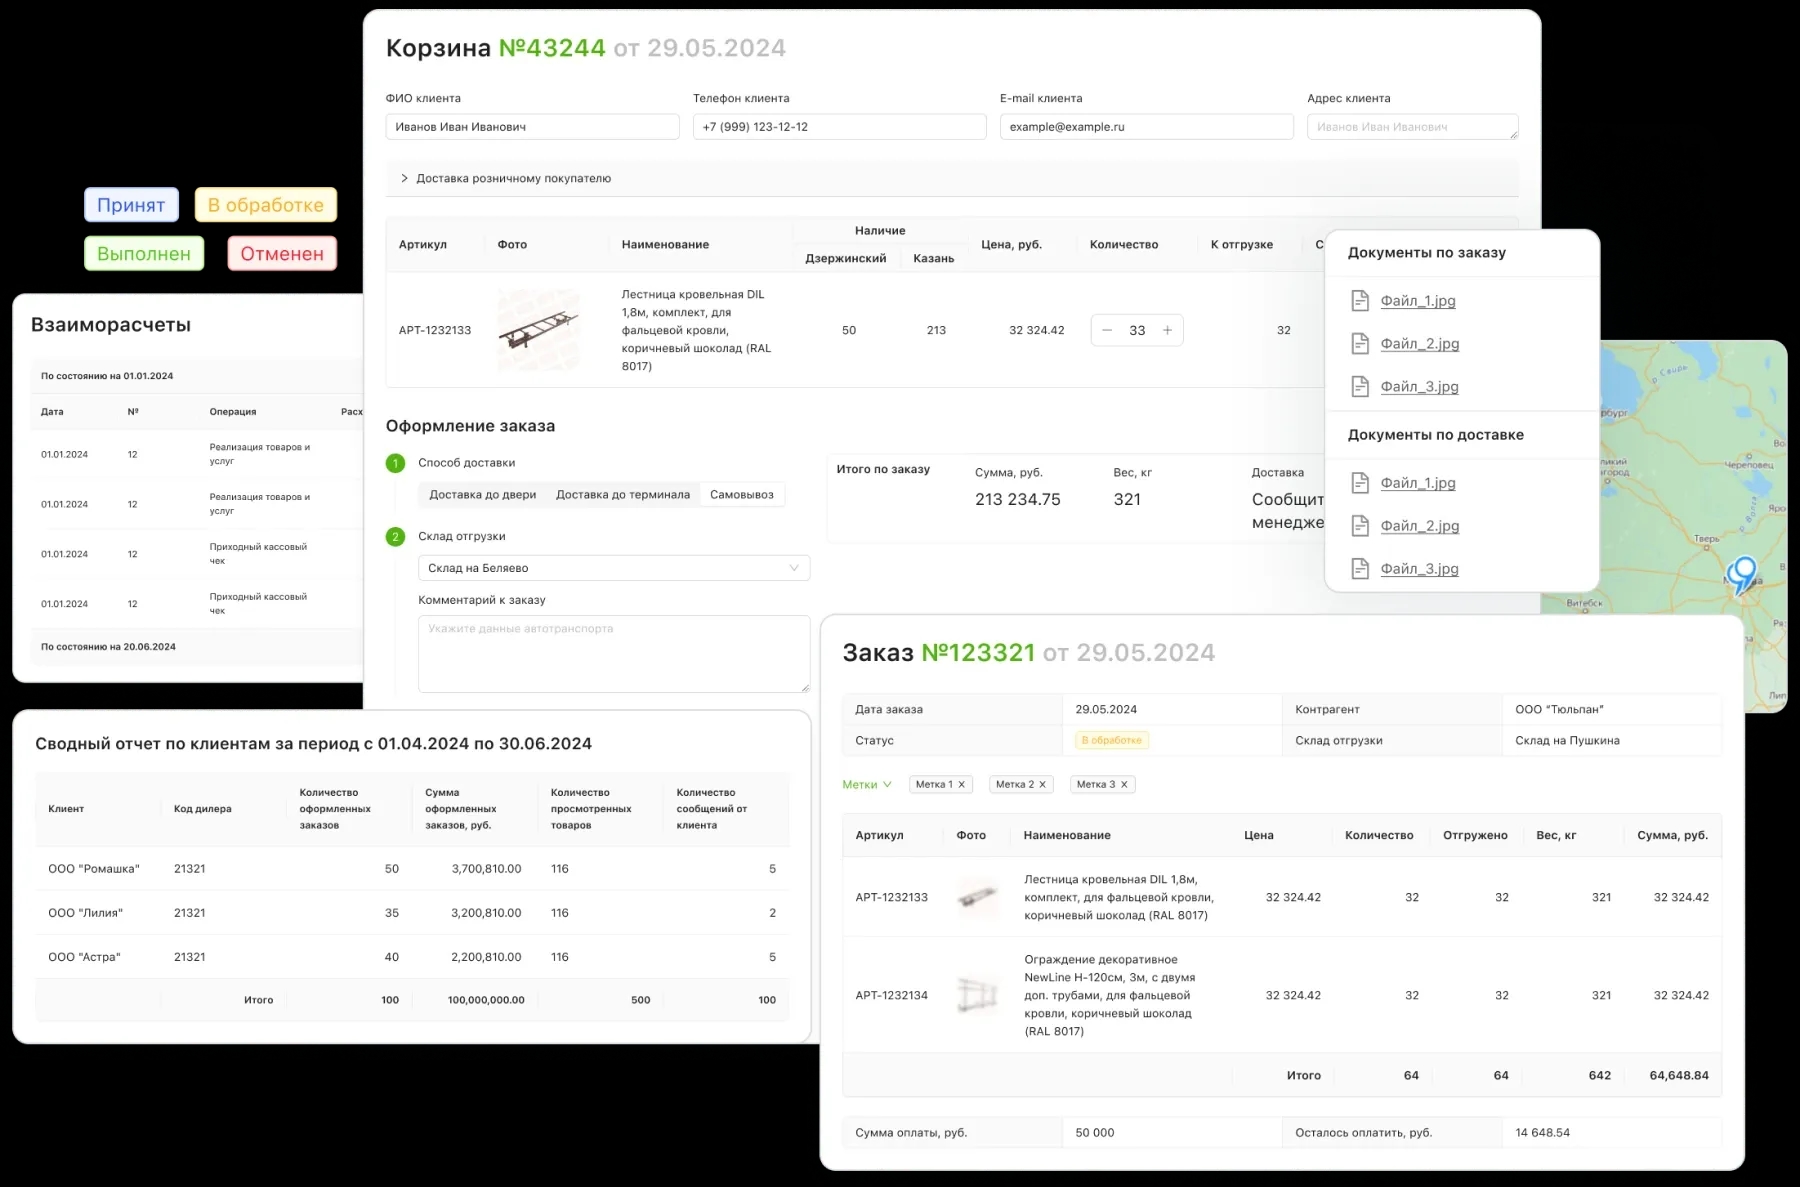Click product thumbnail for АРТ-1232134 in the order
Image resolution: width=1800 pixels, height=1187 pixels.
click(977, 995)
